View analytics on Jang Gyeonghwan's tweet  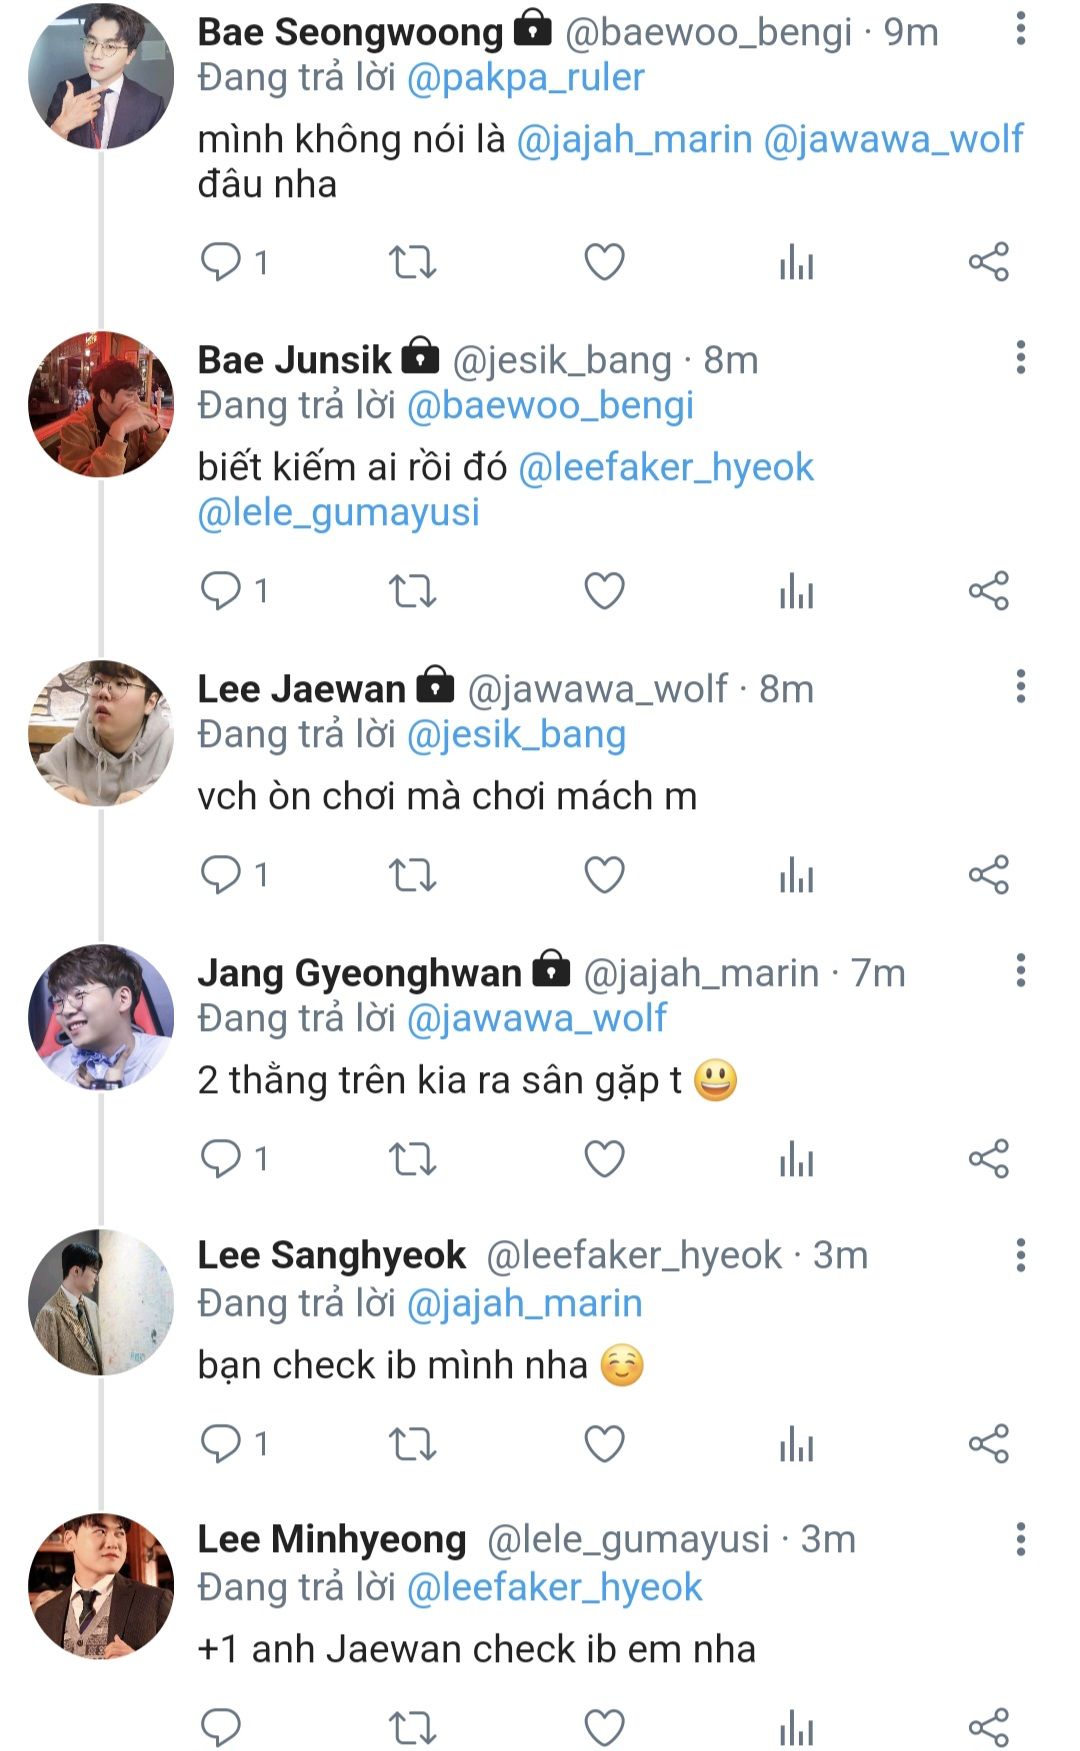pyautogui.click(x=796, y=1159)
